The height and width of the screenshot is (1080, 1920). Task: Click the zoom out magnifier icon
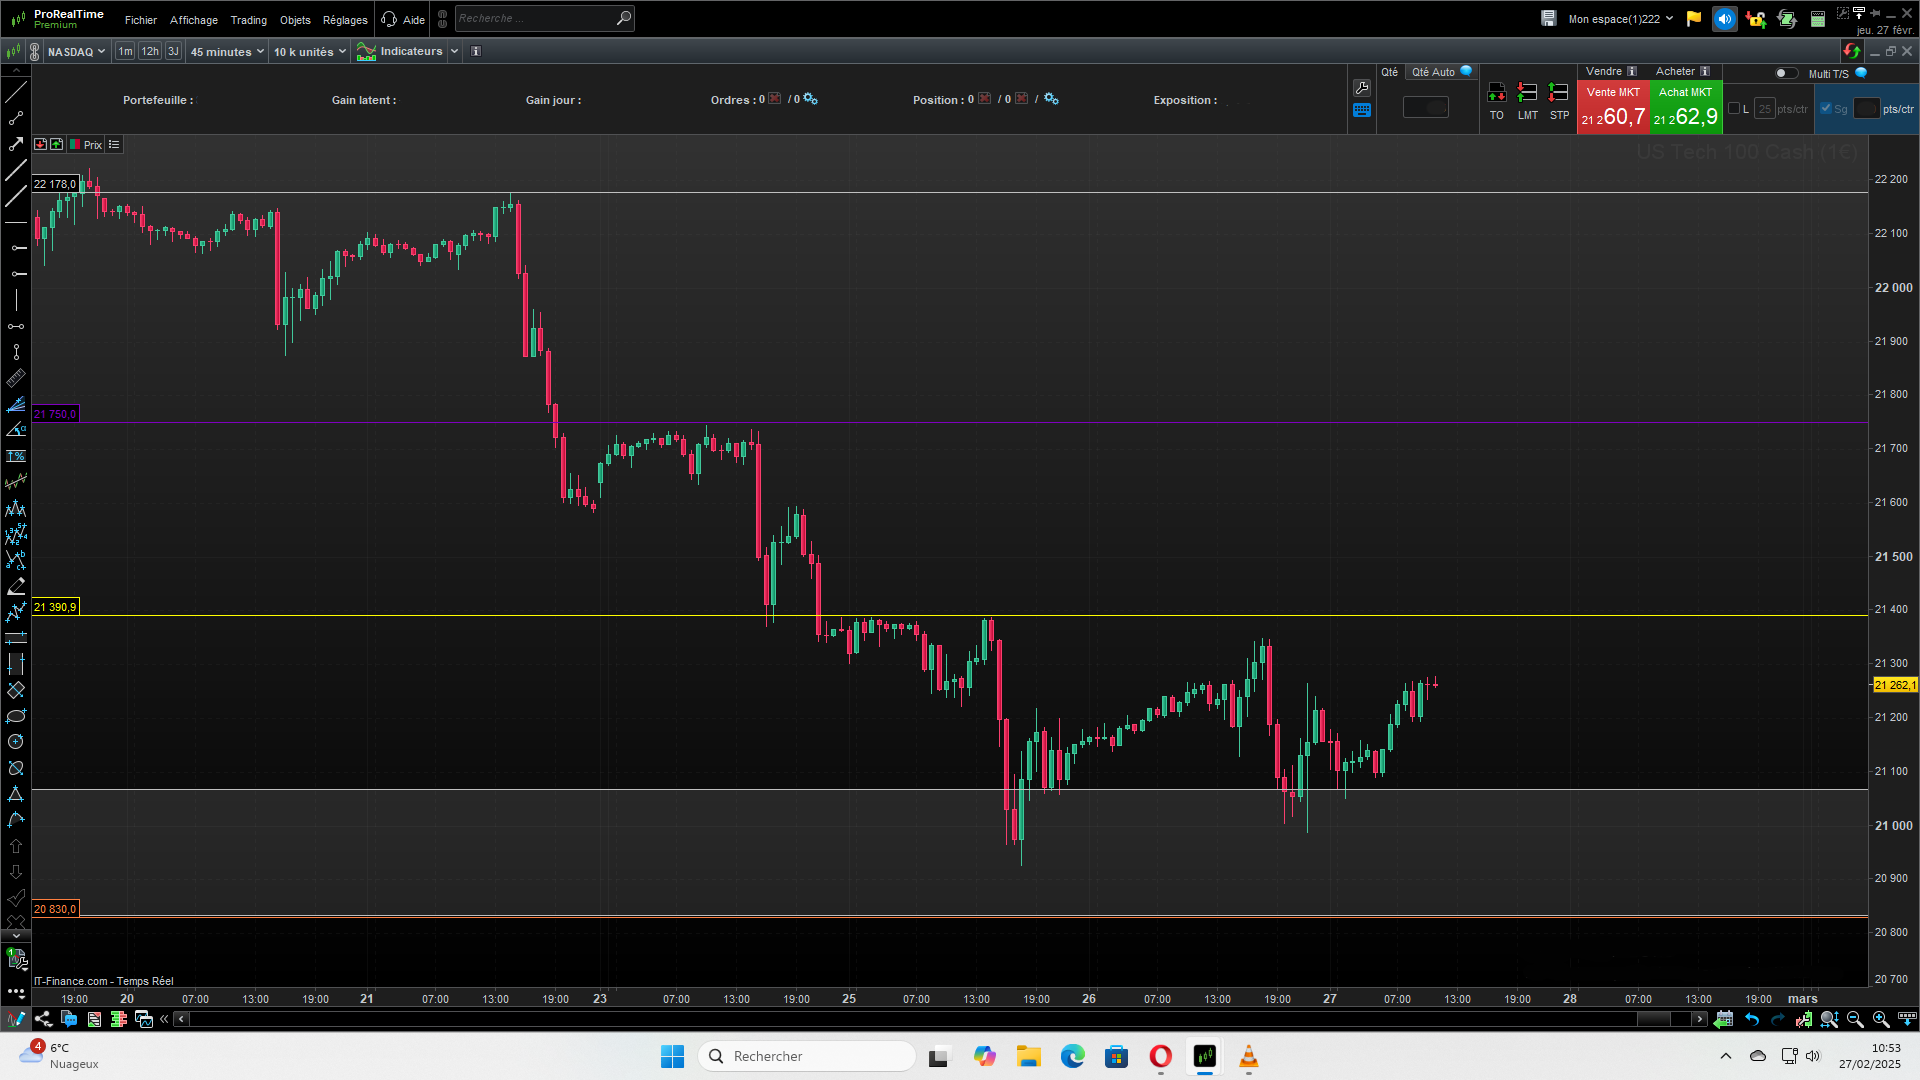1855,1019
